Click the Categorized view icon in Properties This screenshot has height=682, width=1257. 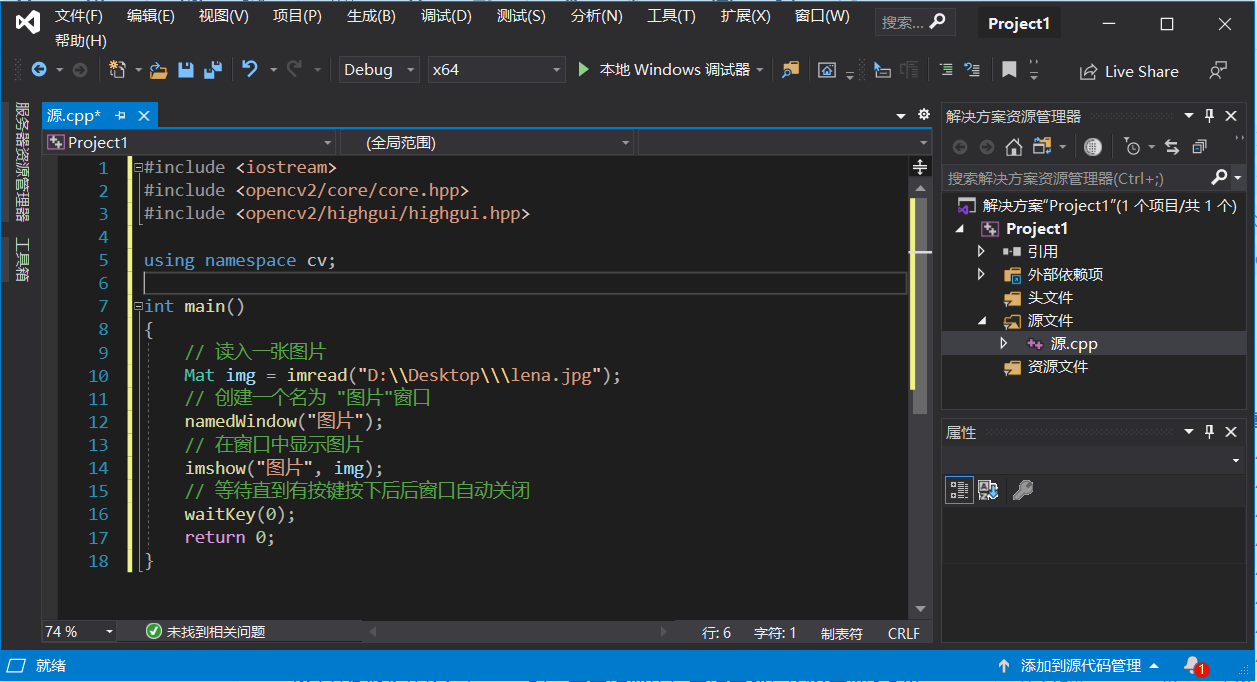[959, 490]
